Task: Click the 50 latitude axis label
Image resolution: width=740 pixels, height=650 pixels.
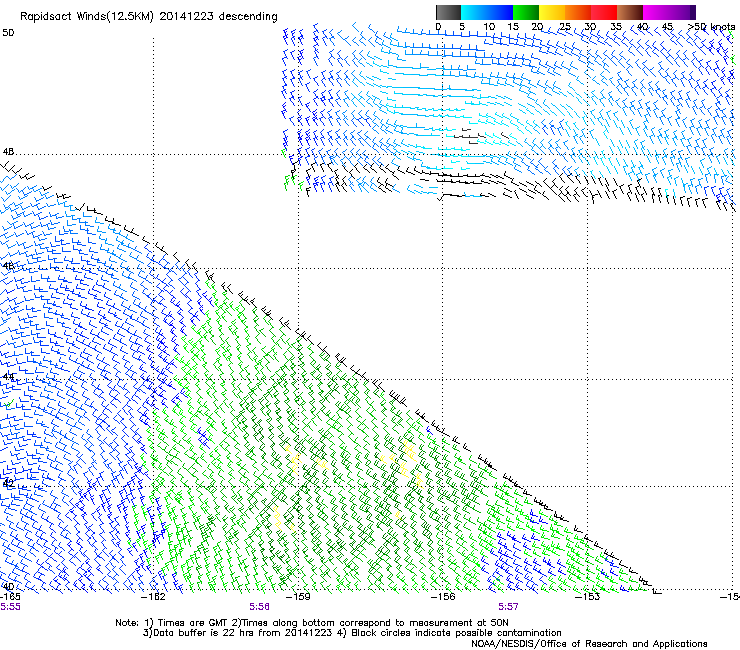Action: (8, 33)
